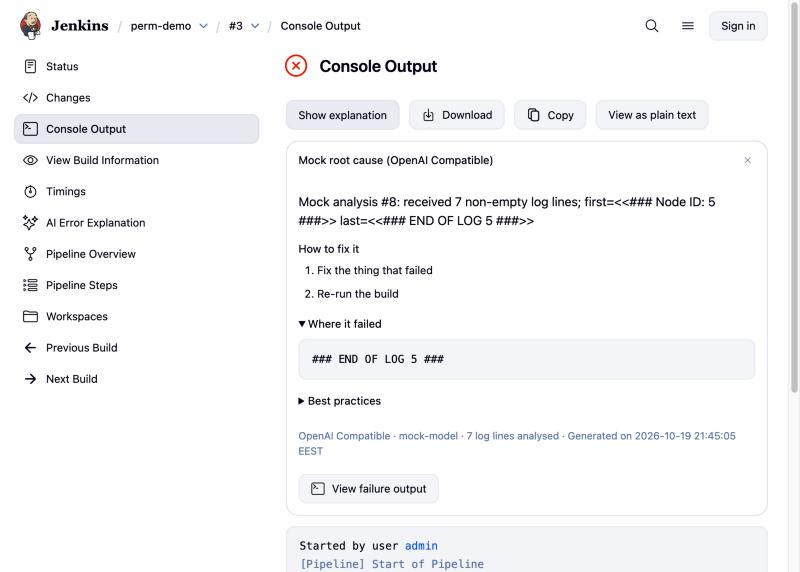
Task: Expand the Best practices section
Action: tap(340, 401)
